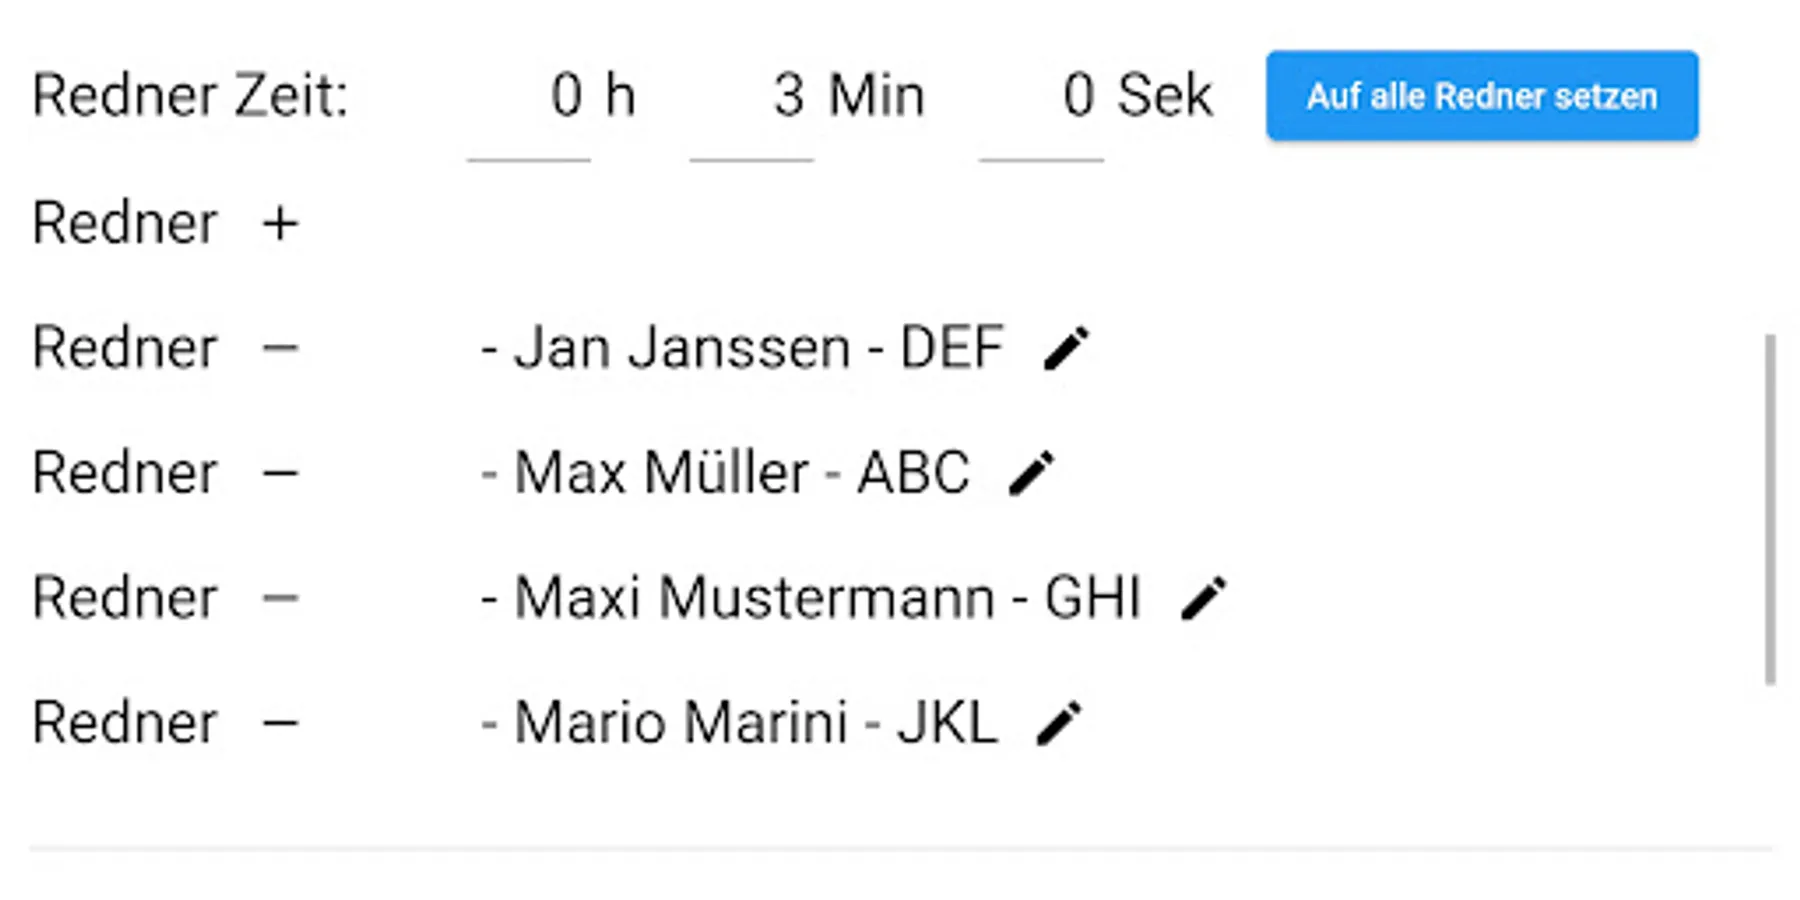Click the speaker list vertical scrollbar
The image size is (1800, 900).
[x=1769, y=508]
